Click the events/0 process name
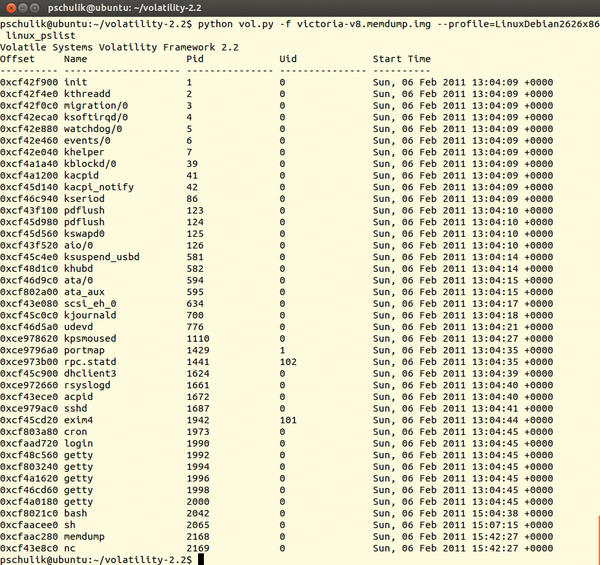Viewport: 600px width, 565px height. 87,140
